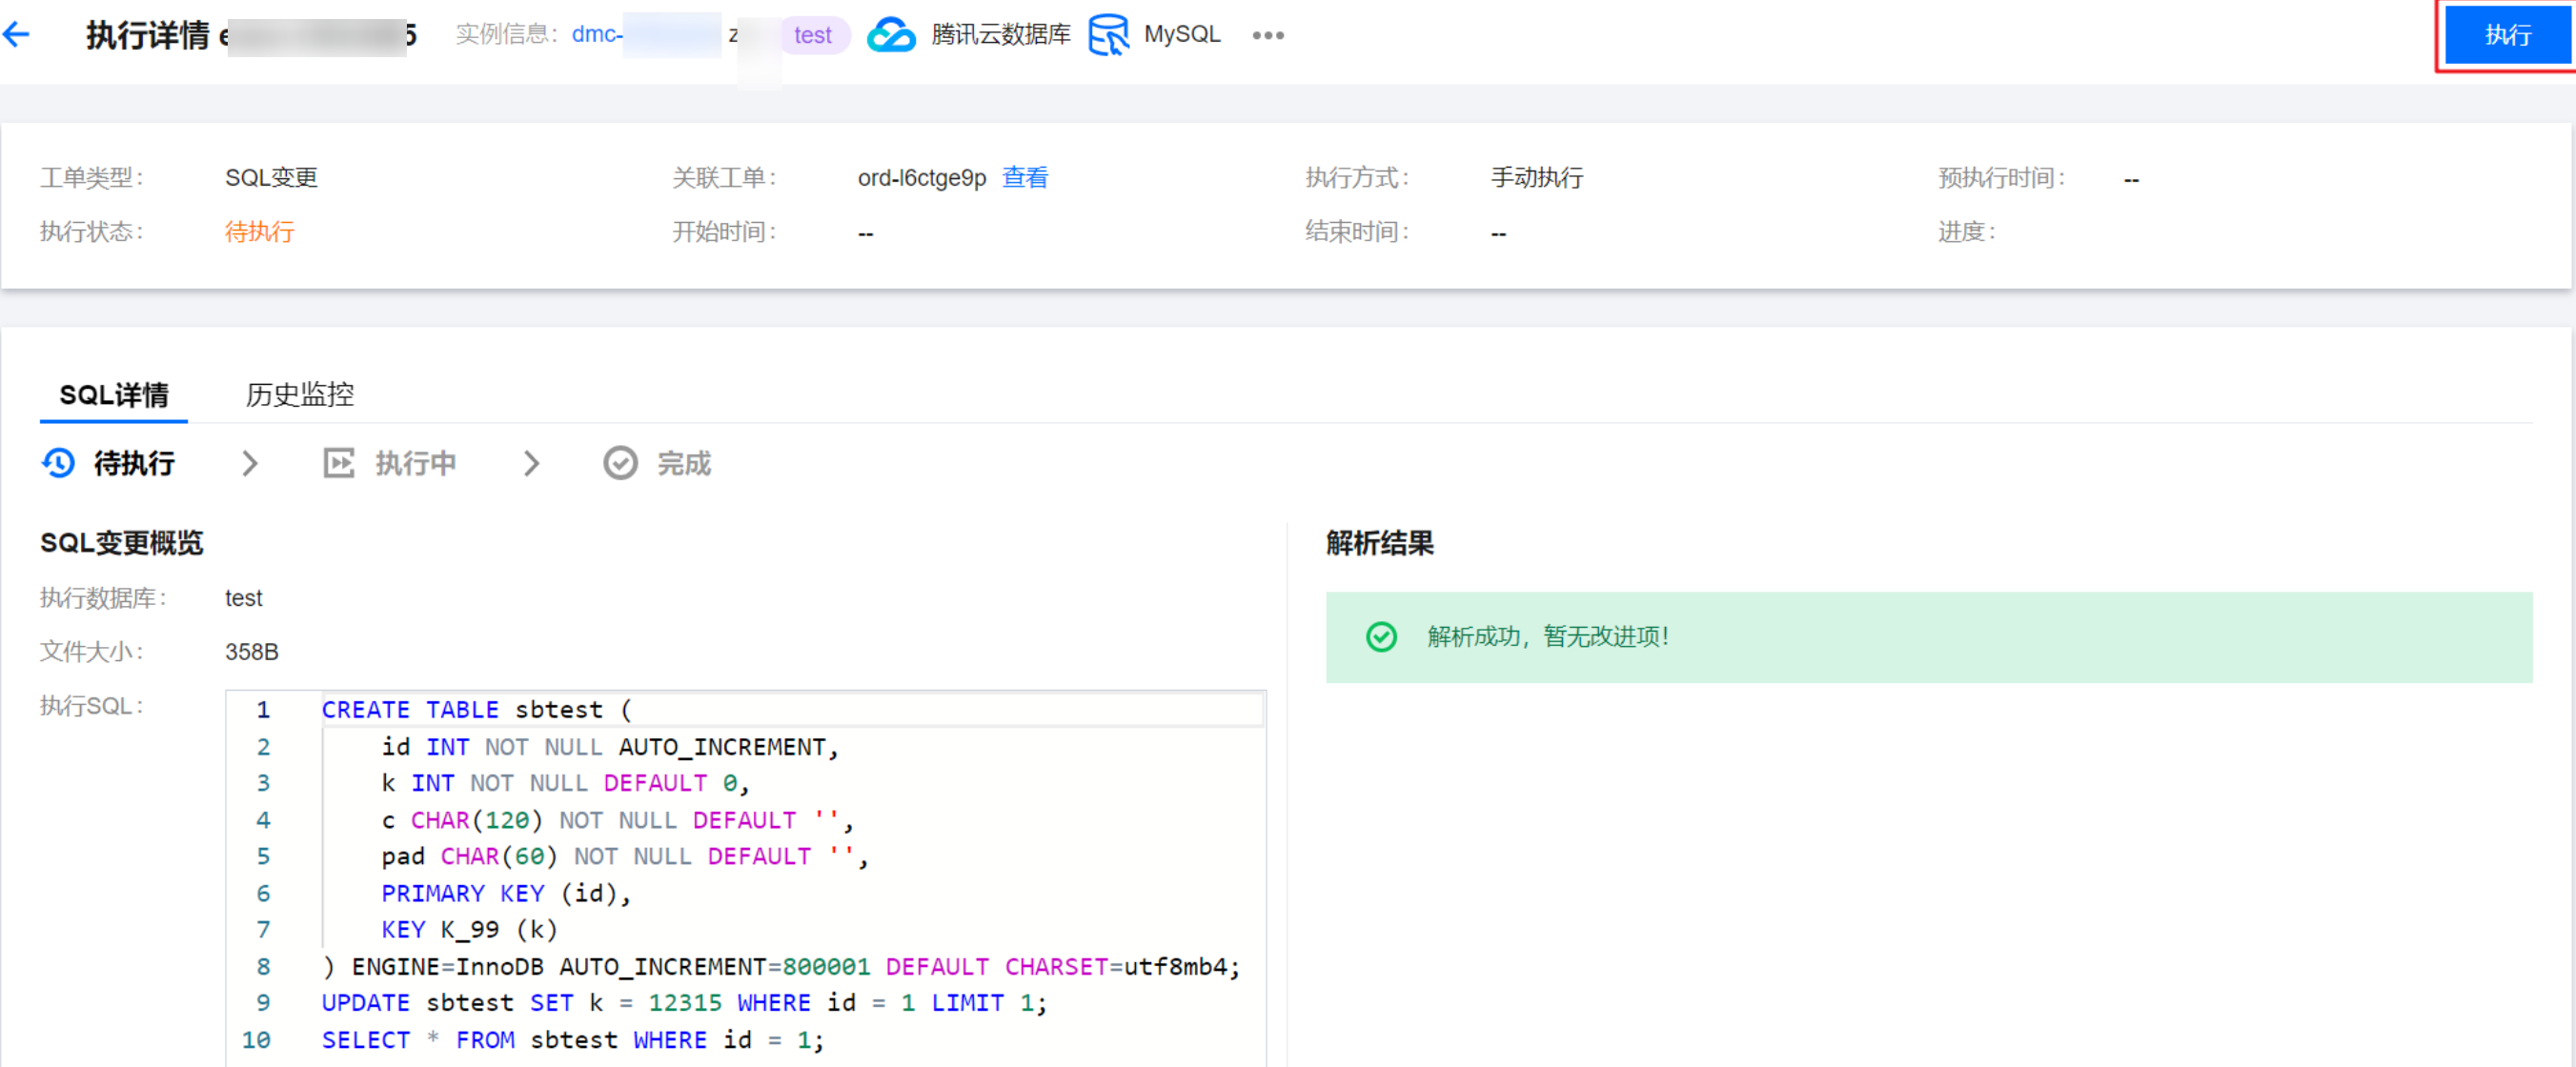The width and height of the screenshot is (2576, 1067).
Task: Click chevron after pending execution step
Action: click(250, 463)
